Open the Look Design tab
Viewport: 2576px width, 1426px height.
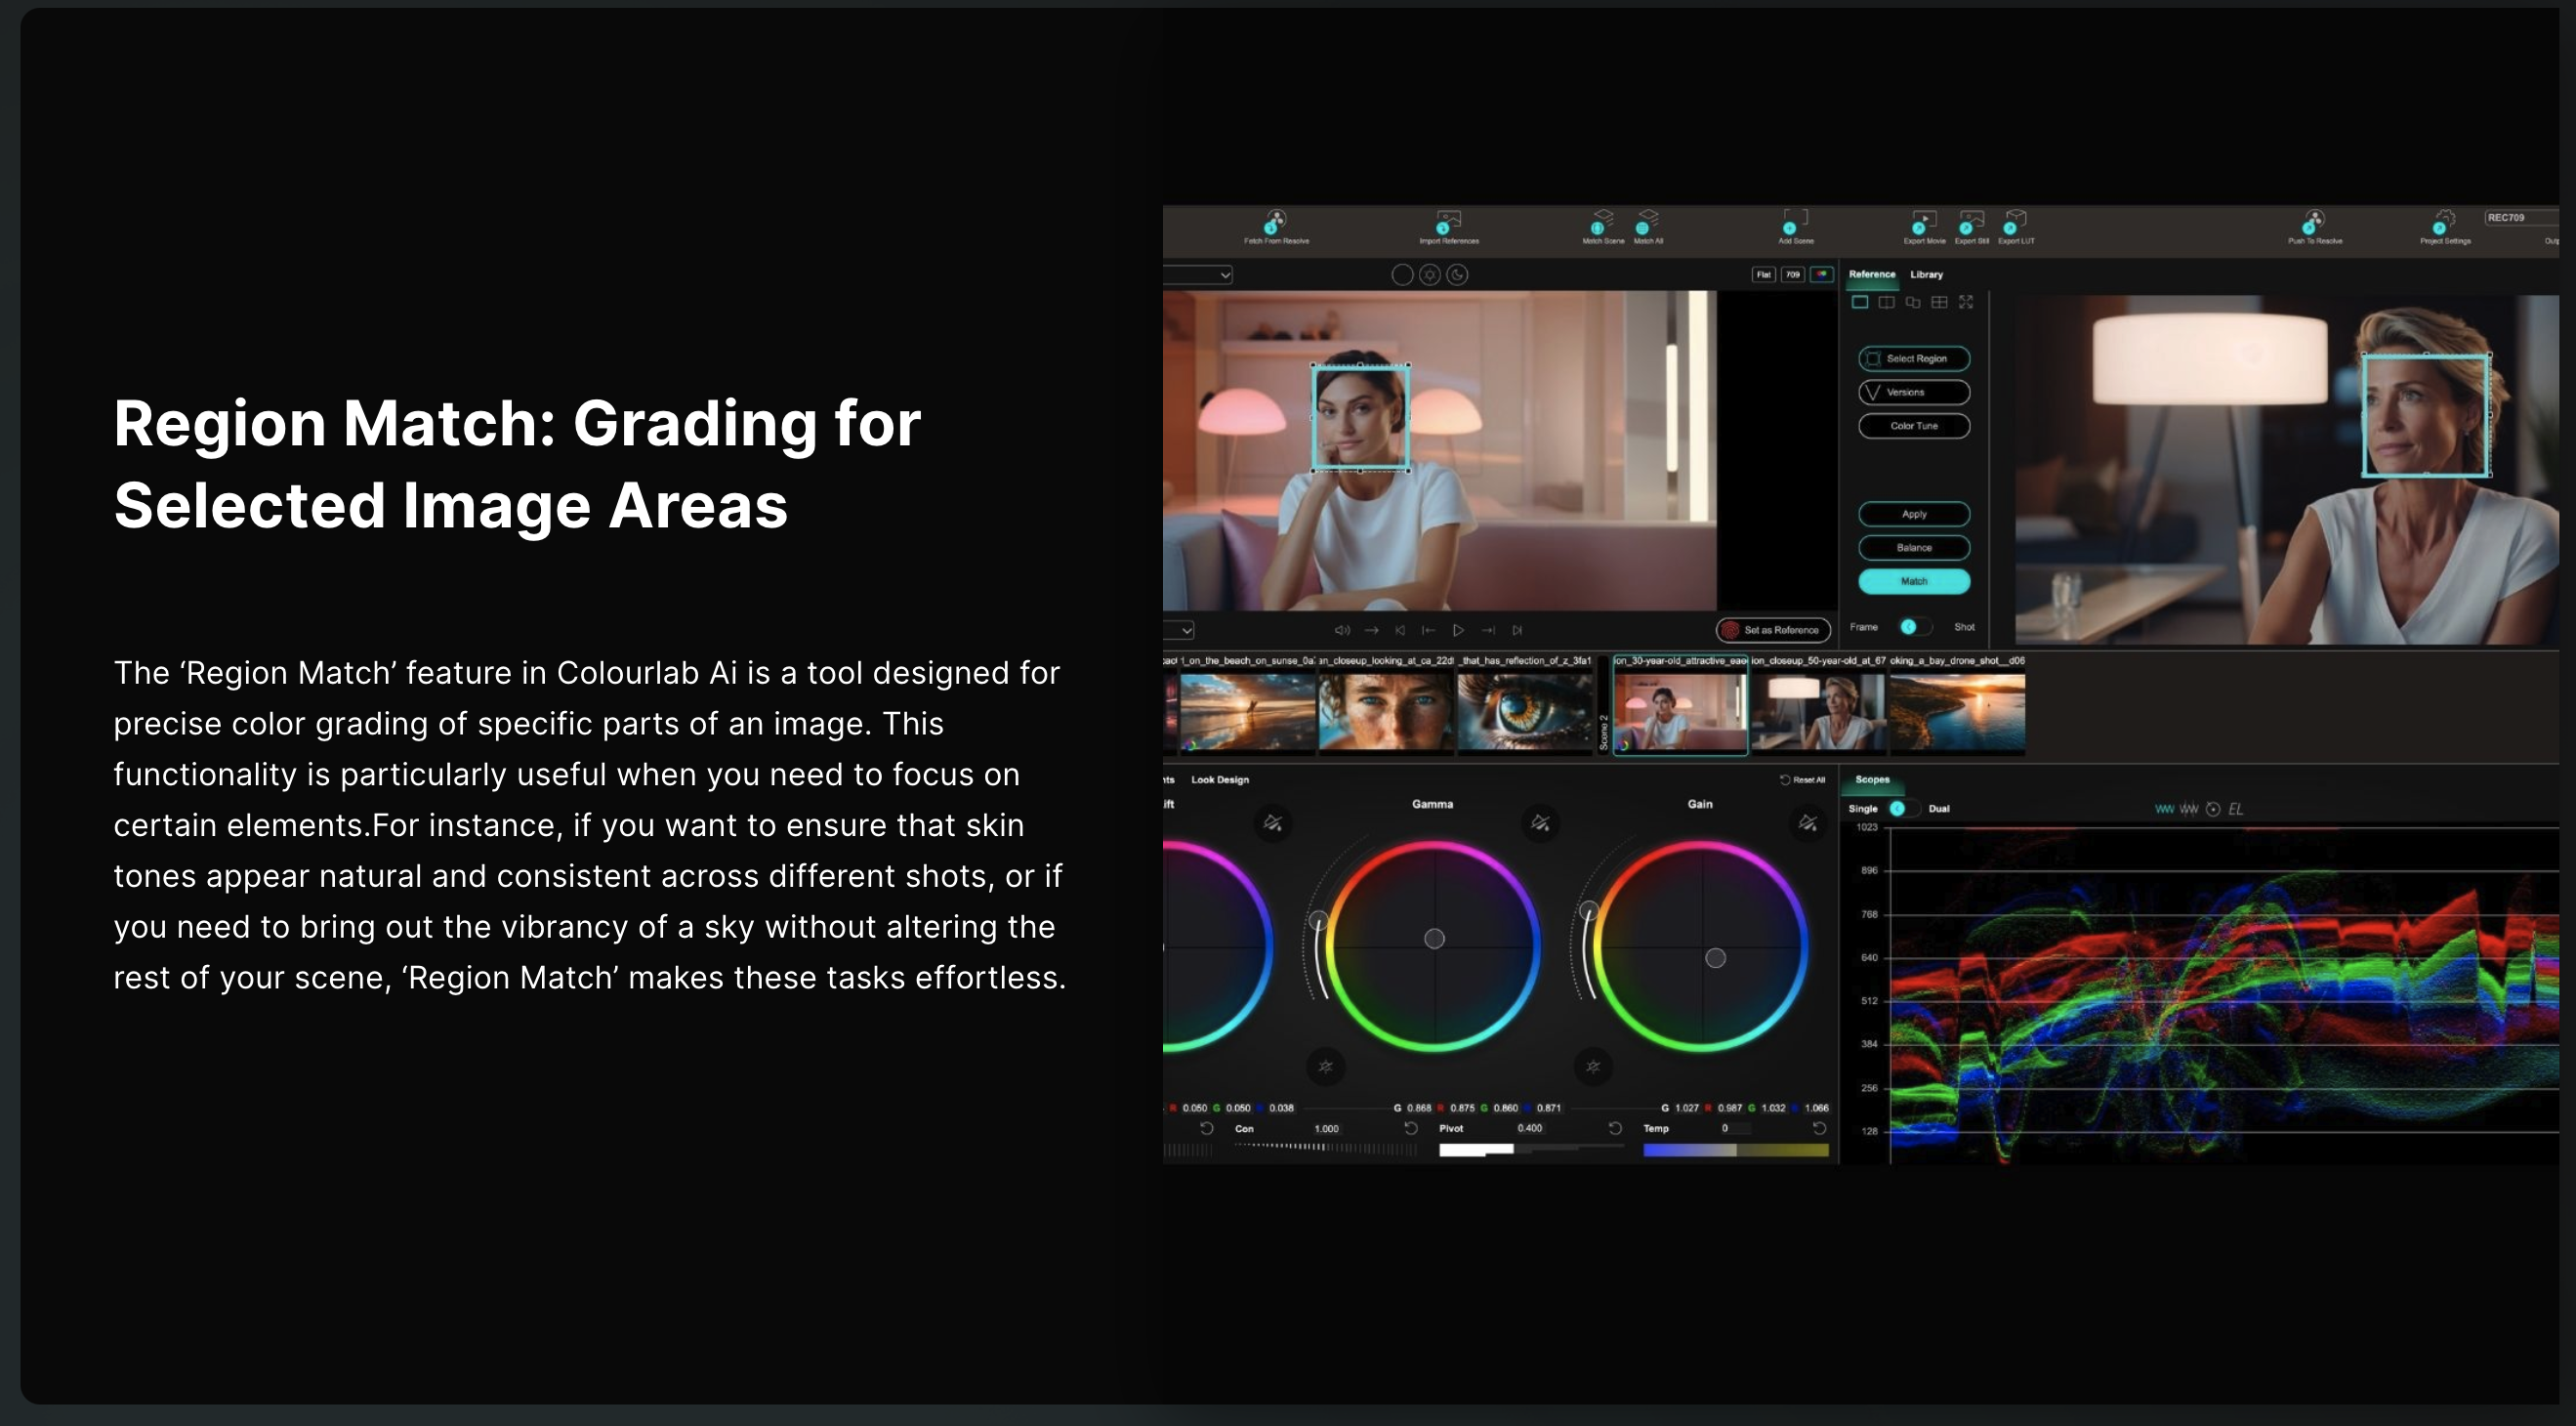click(x=1219, y=780)
